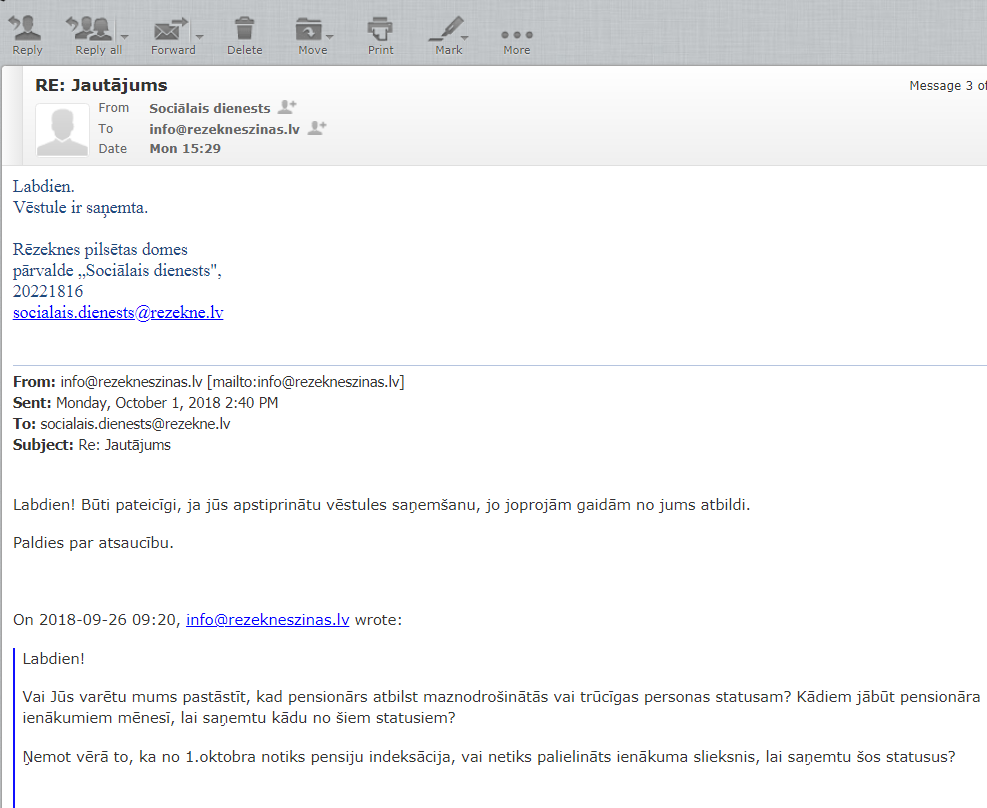
Task: Click 'On 2018-09-26 09:20' quote header text
Action: [x=98, y=620]
